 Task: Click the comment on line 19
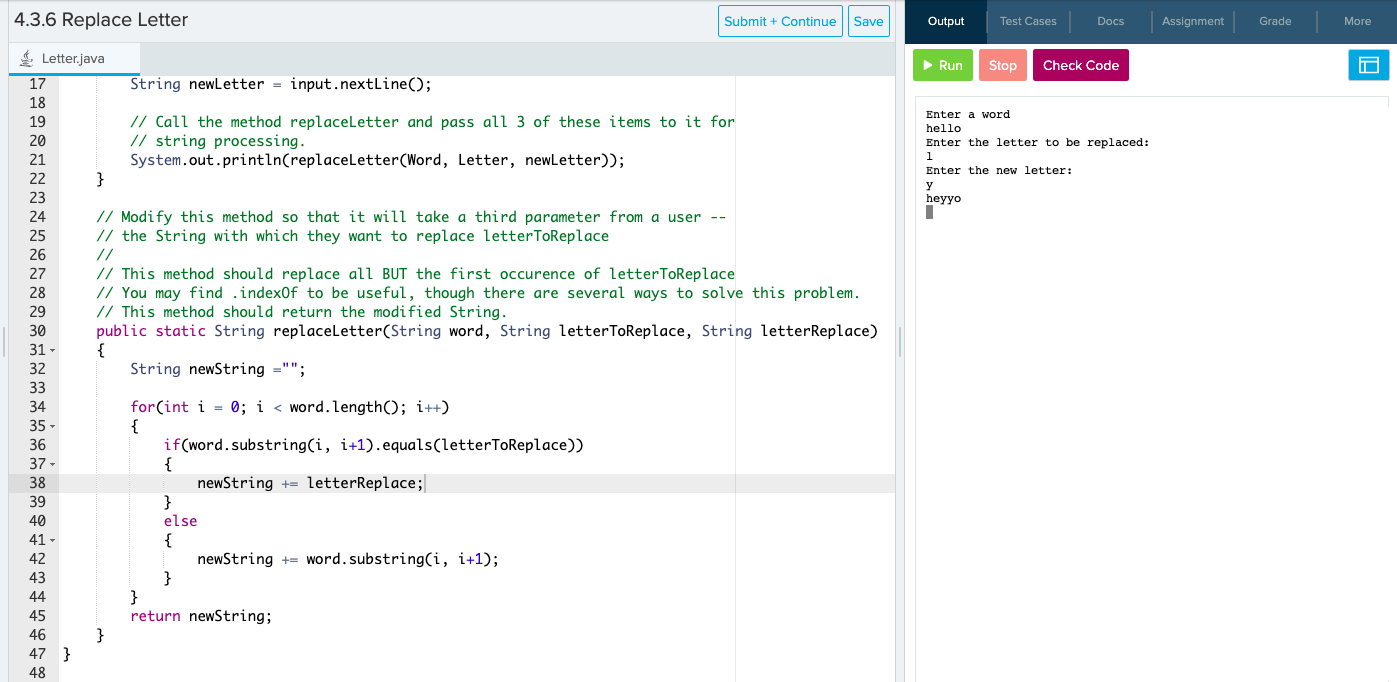pos(433,122)
